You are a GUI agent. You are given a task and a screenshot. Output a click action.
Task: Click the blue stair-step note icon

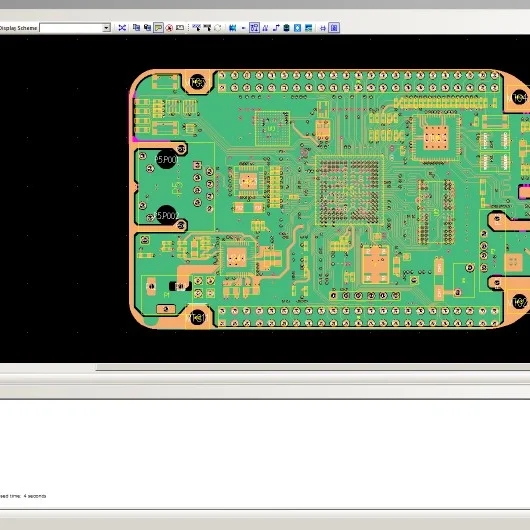tap(276, 28)
